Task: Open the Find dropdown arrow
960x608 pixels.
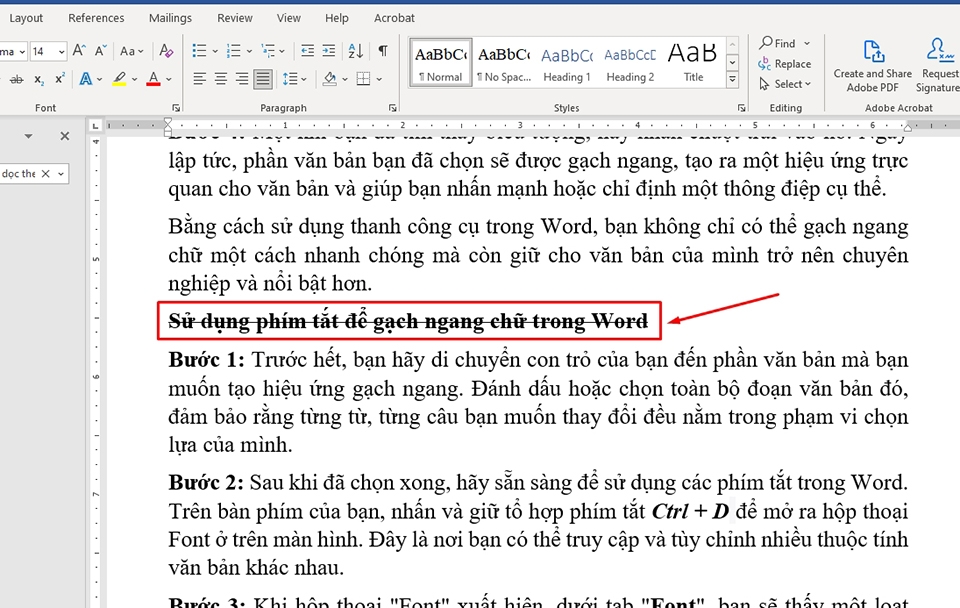Action: click(807, 43)
